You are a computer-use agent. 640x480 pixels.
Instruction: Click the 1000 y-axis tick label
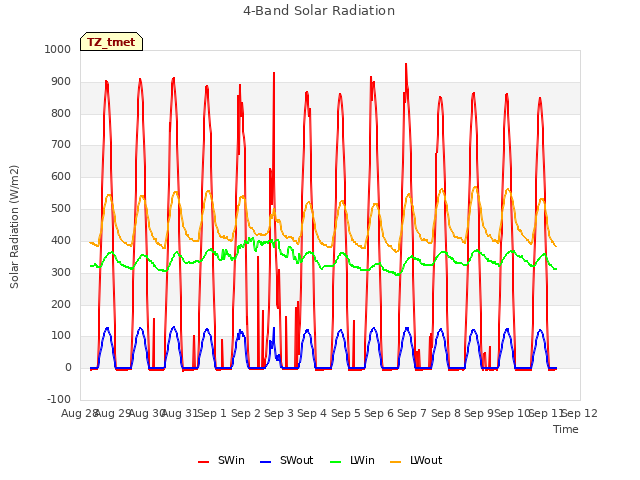tap(58, 49)
